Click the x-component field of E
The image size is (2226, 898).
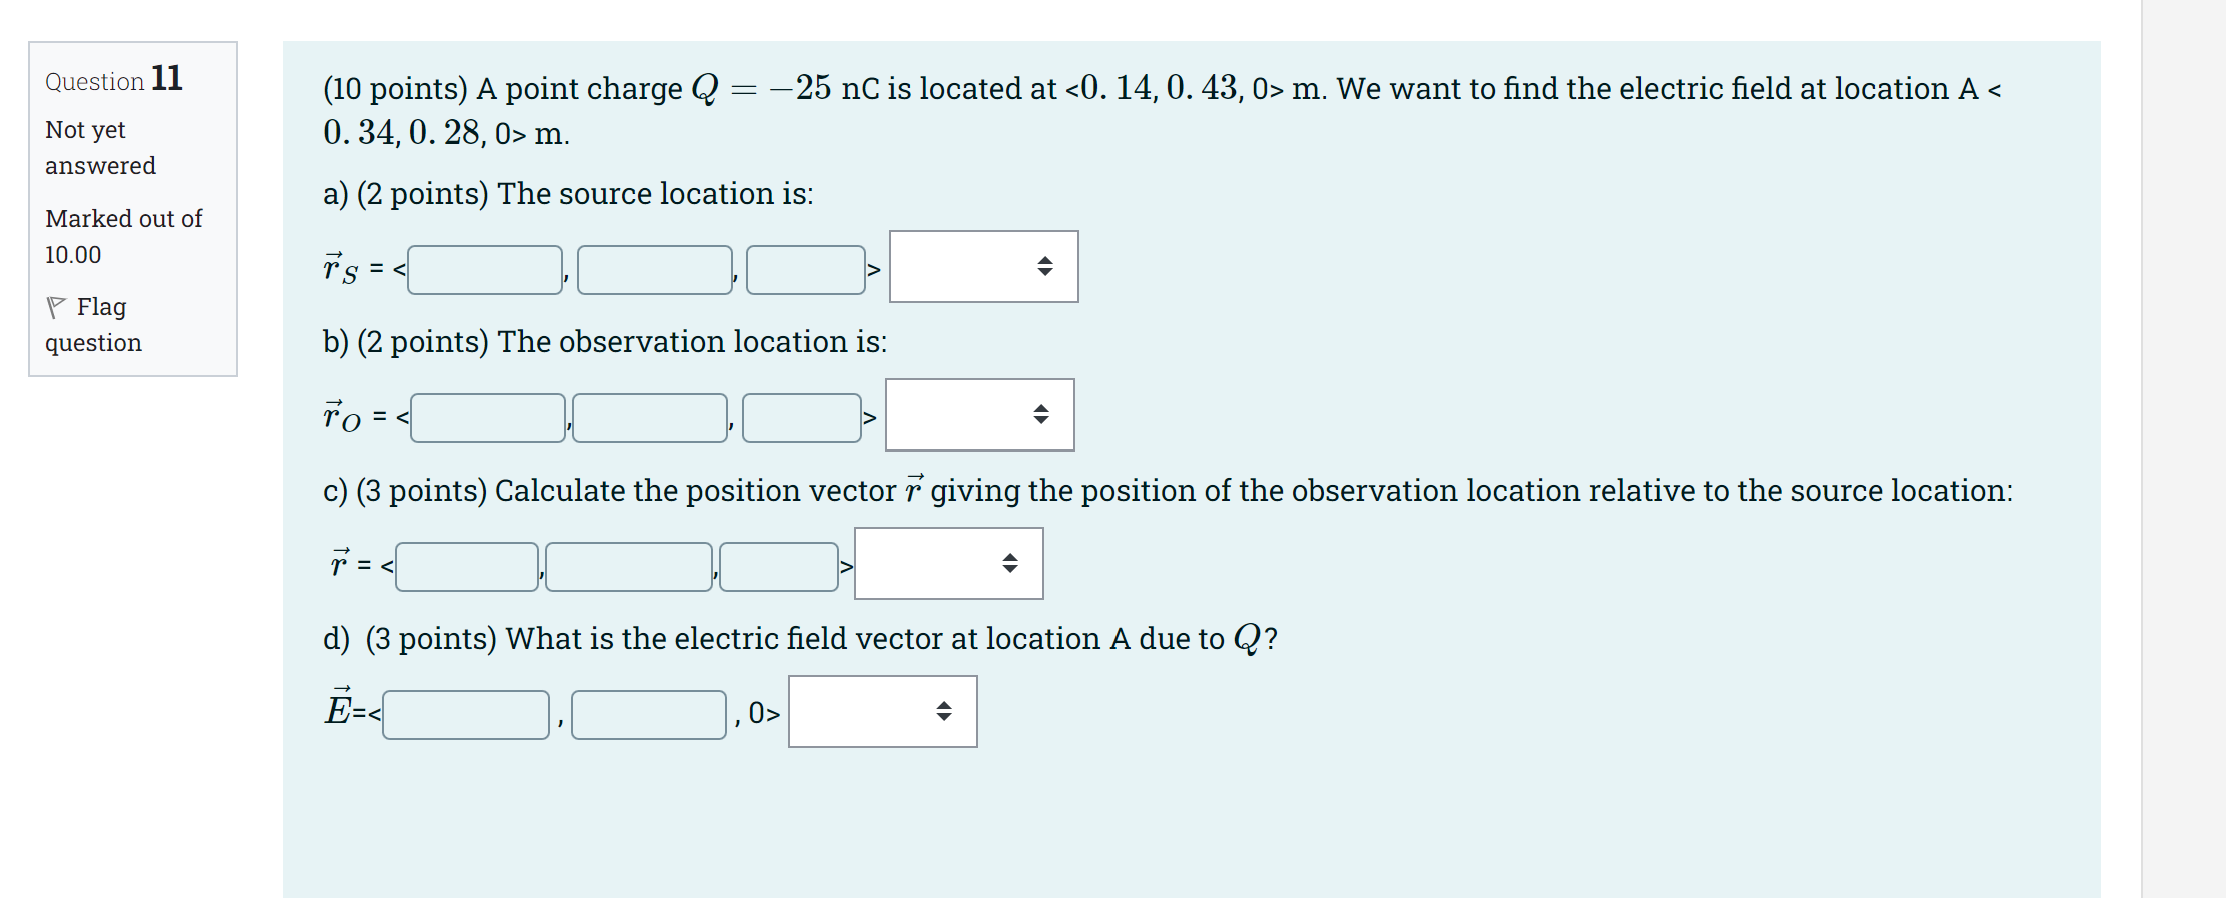coord(465,713)
